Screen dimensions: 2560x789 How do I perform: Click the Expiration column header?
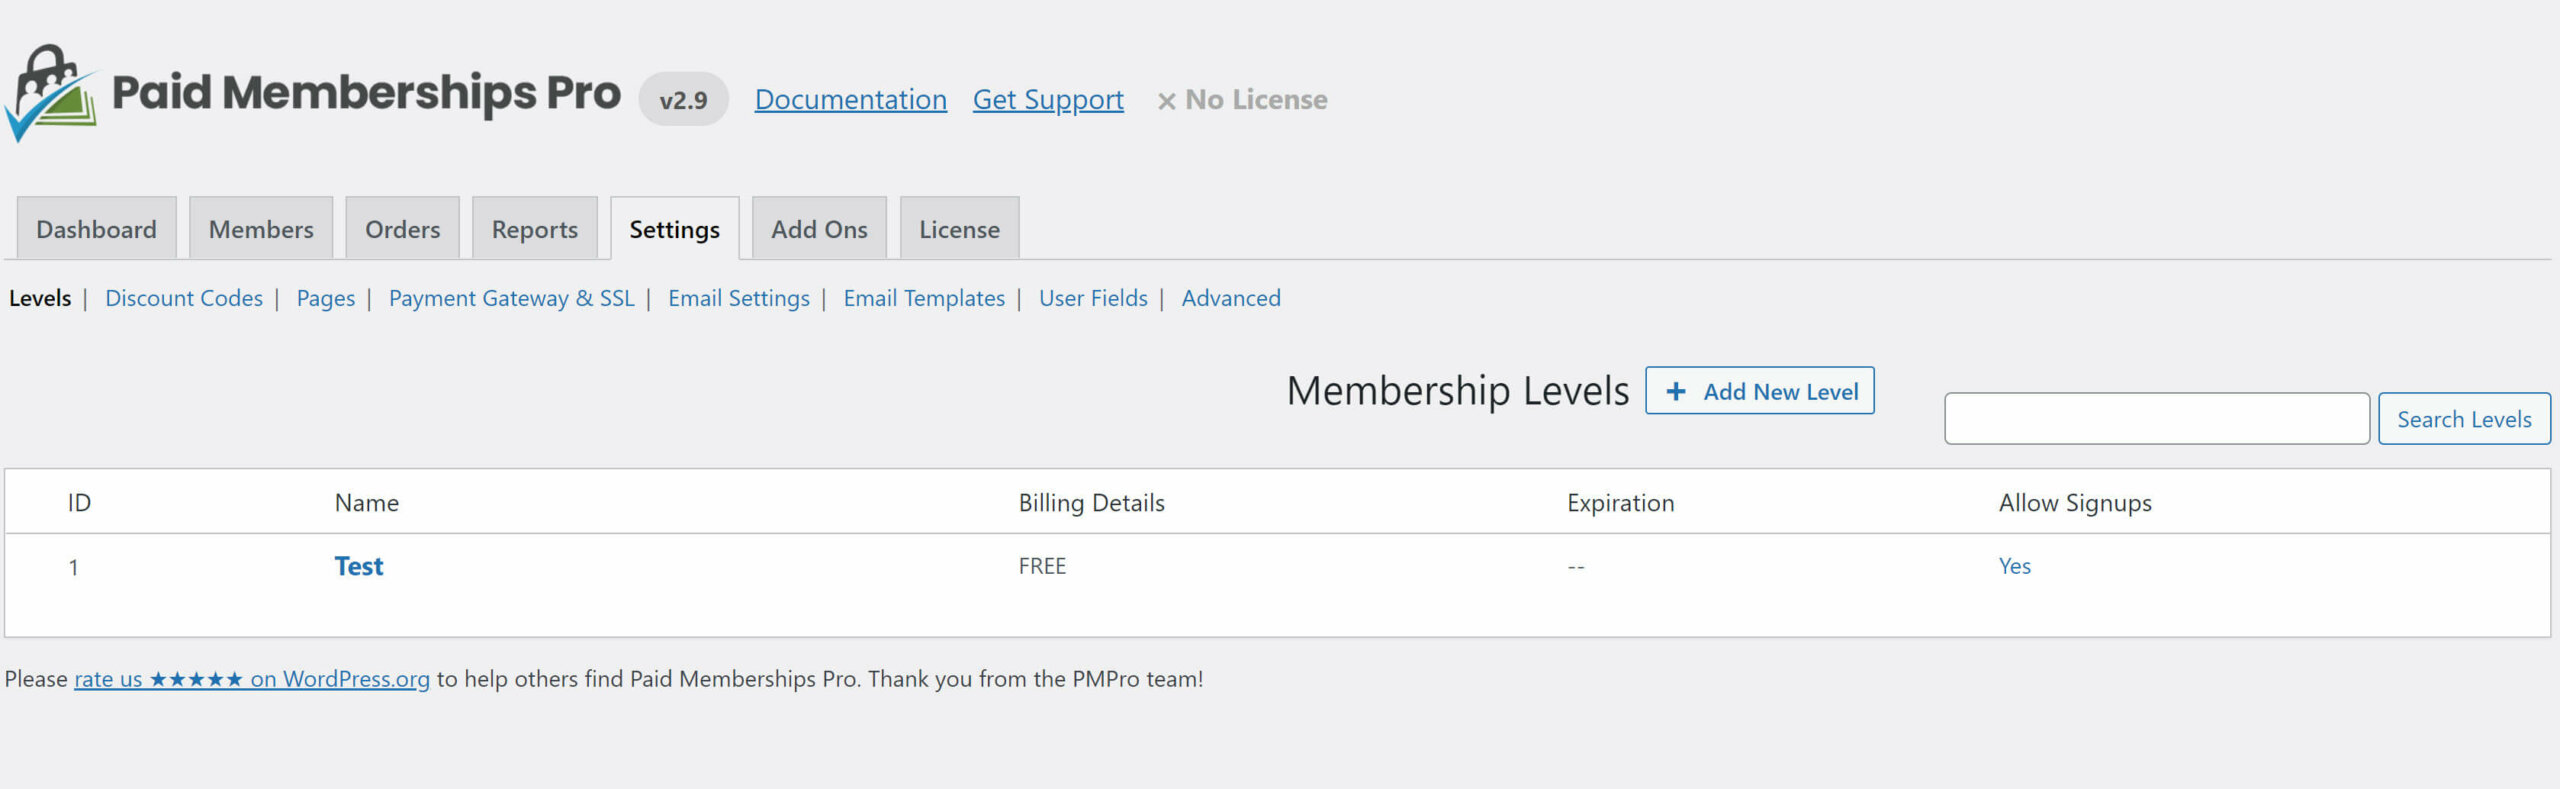(1620, 503)
